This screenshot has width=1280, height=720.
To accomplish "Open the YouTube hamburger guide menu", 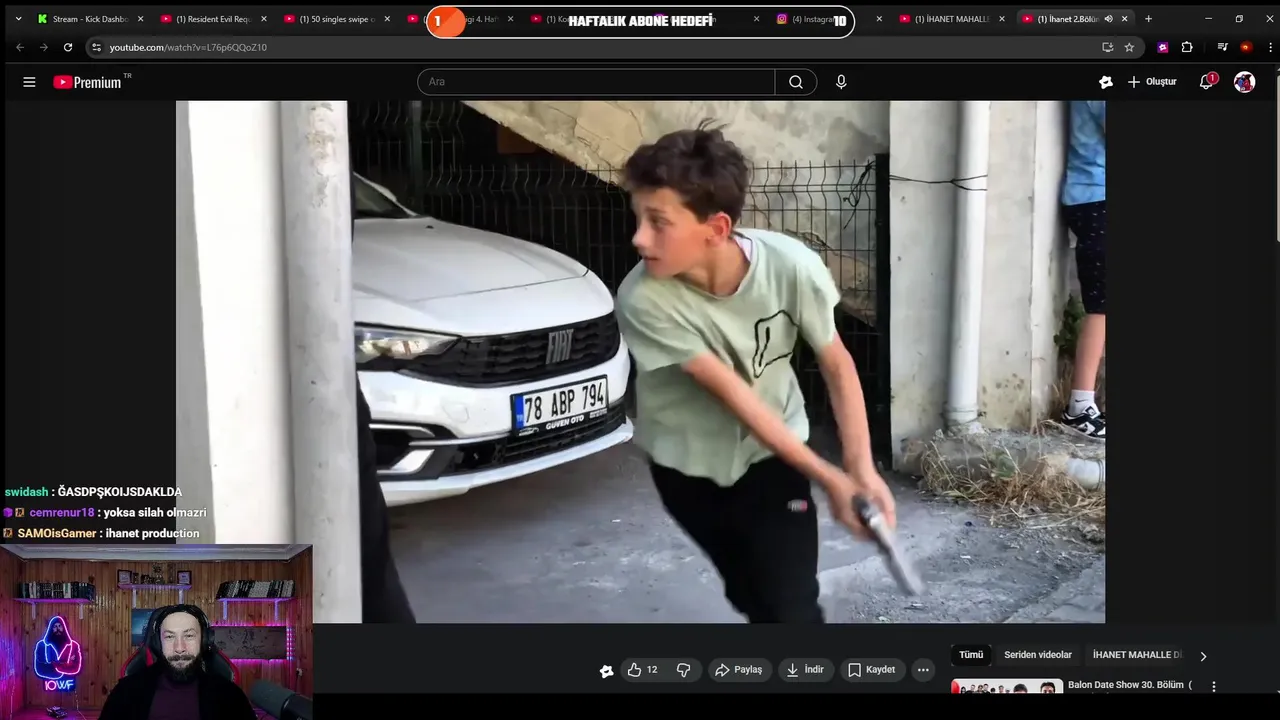I will click(29, 82).
